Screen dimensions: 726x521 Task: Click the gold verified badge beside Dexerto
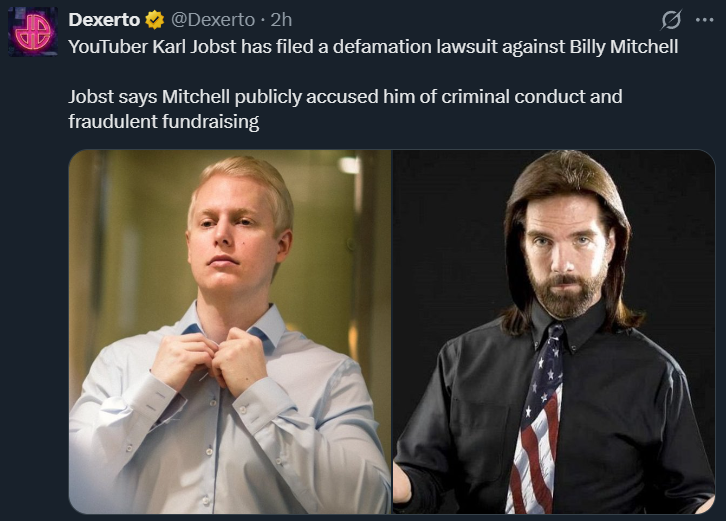155,20
